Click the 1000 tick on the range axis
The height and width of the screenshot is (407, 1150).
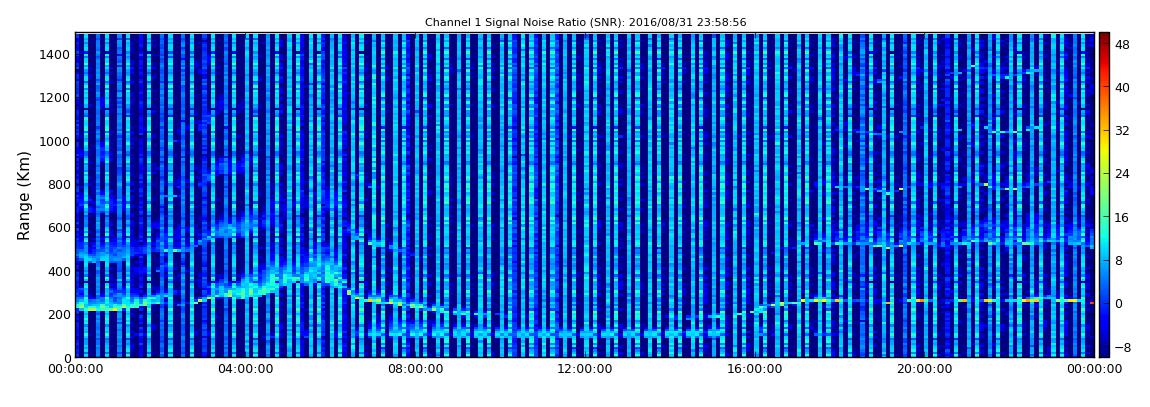coord(54,141)
